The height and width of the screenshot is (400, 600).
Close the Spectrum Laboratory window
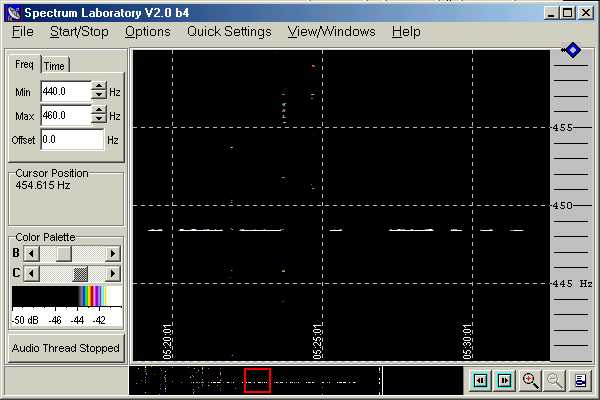[586, 13]
